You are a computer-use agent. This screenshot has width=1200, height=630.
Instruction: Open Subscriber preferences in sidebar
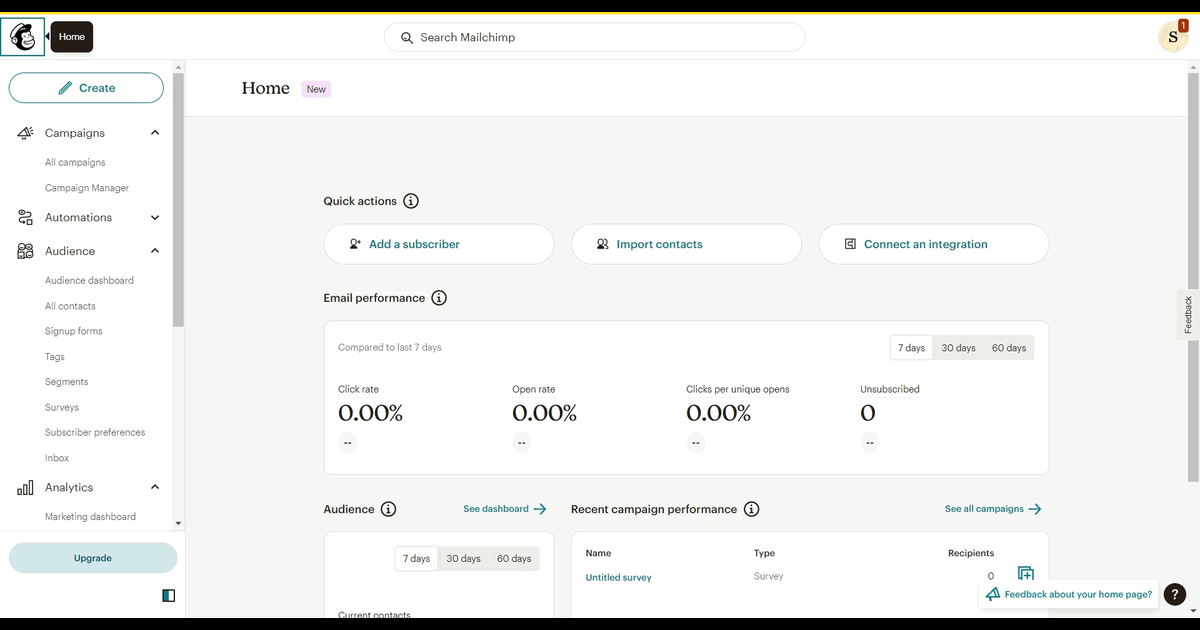point(95,433)
